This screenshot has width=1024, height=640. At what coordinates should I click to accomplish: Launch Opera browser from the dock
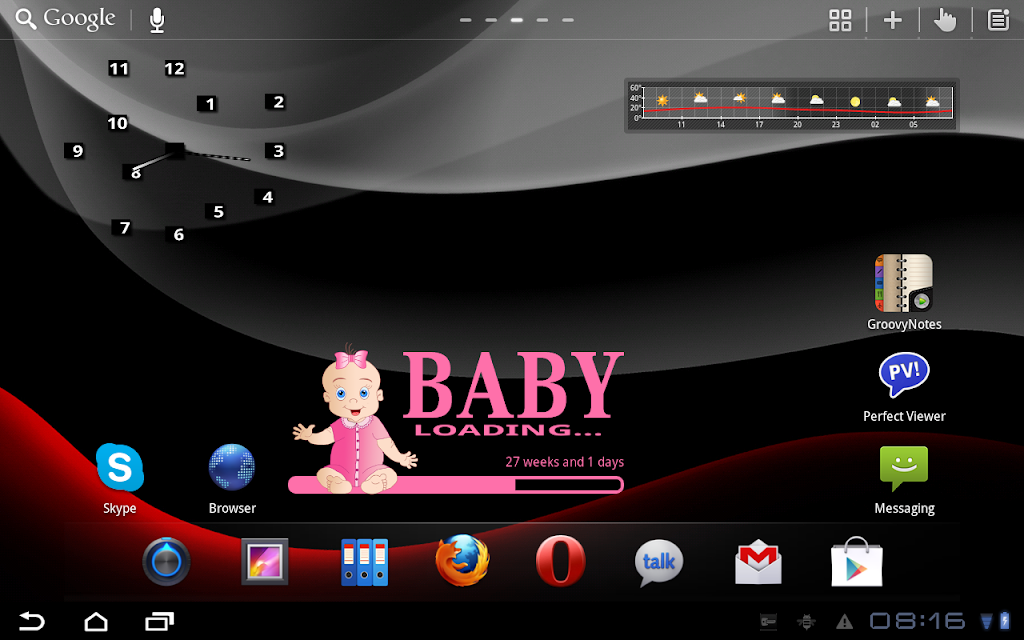tap(560, 561)
